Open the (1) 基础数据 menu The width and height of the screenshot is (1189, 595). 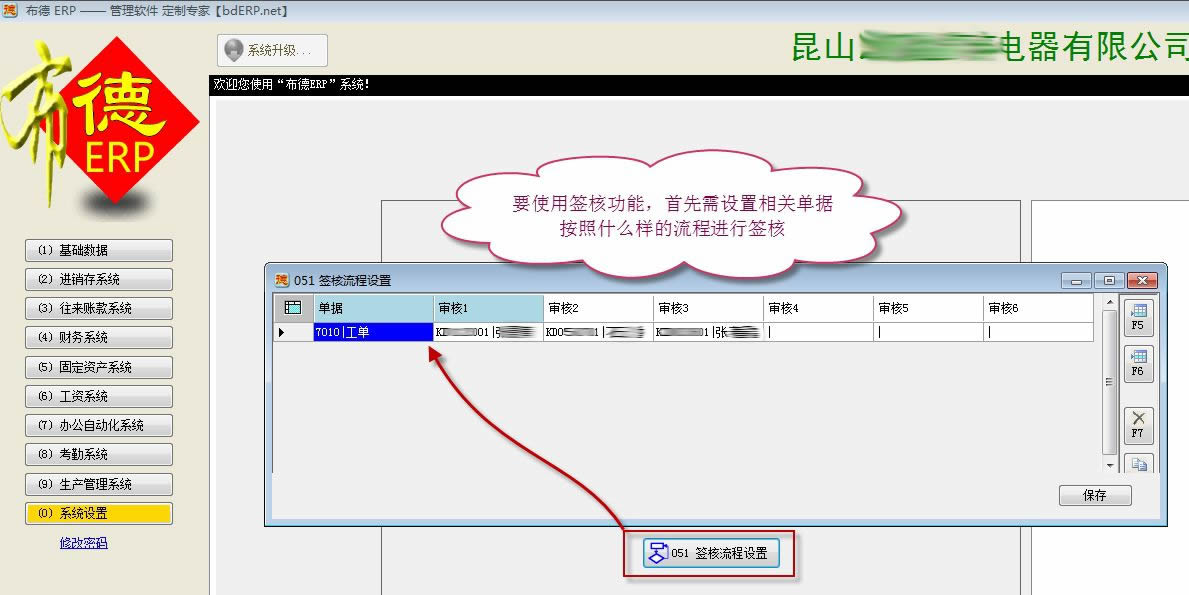click(x=99, y=250)
